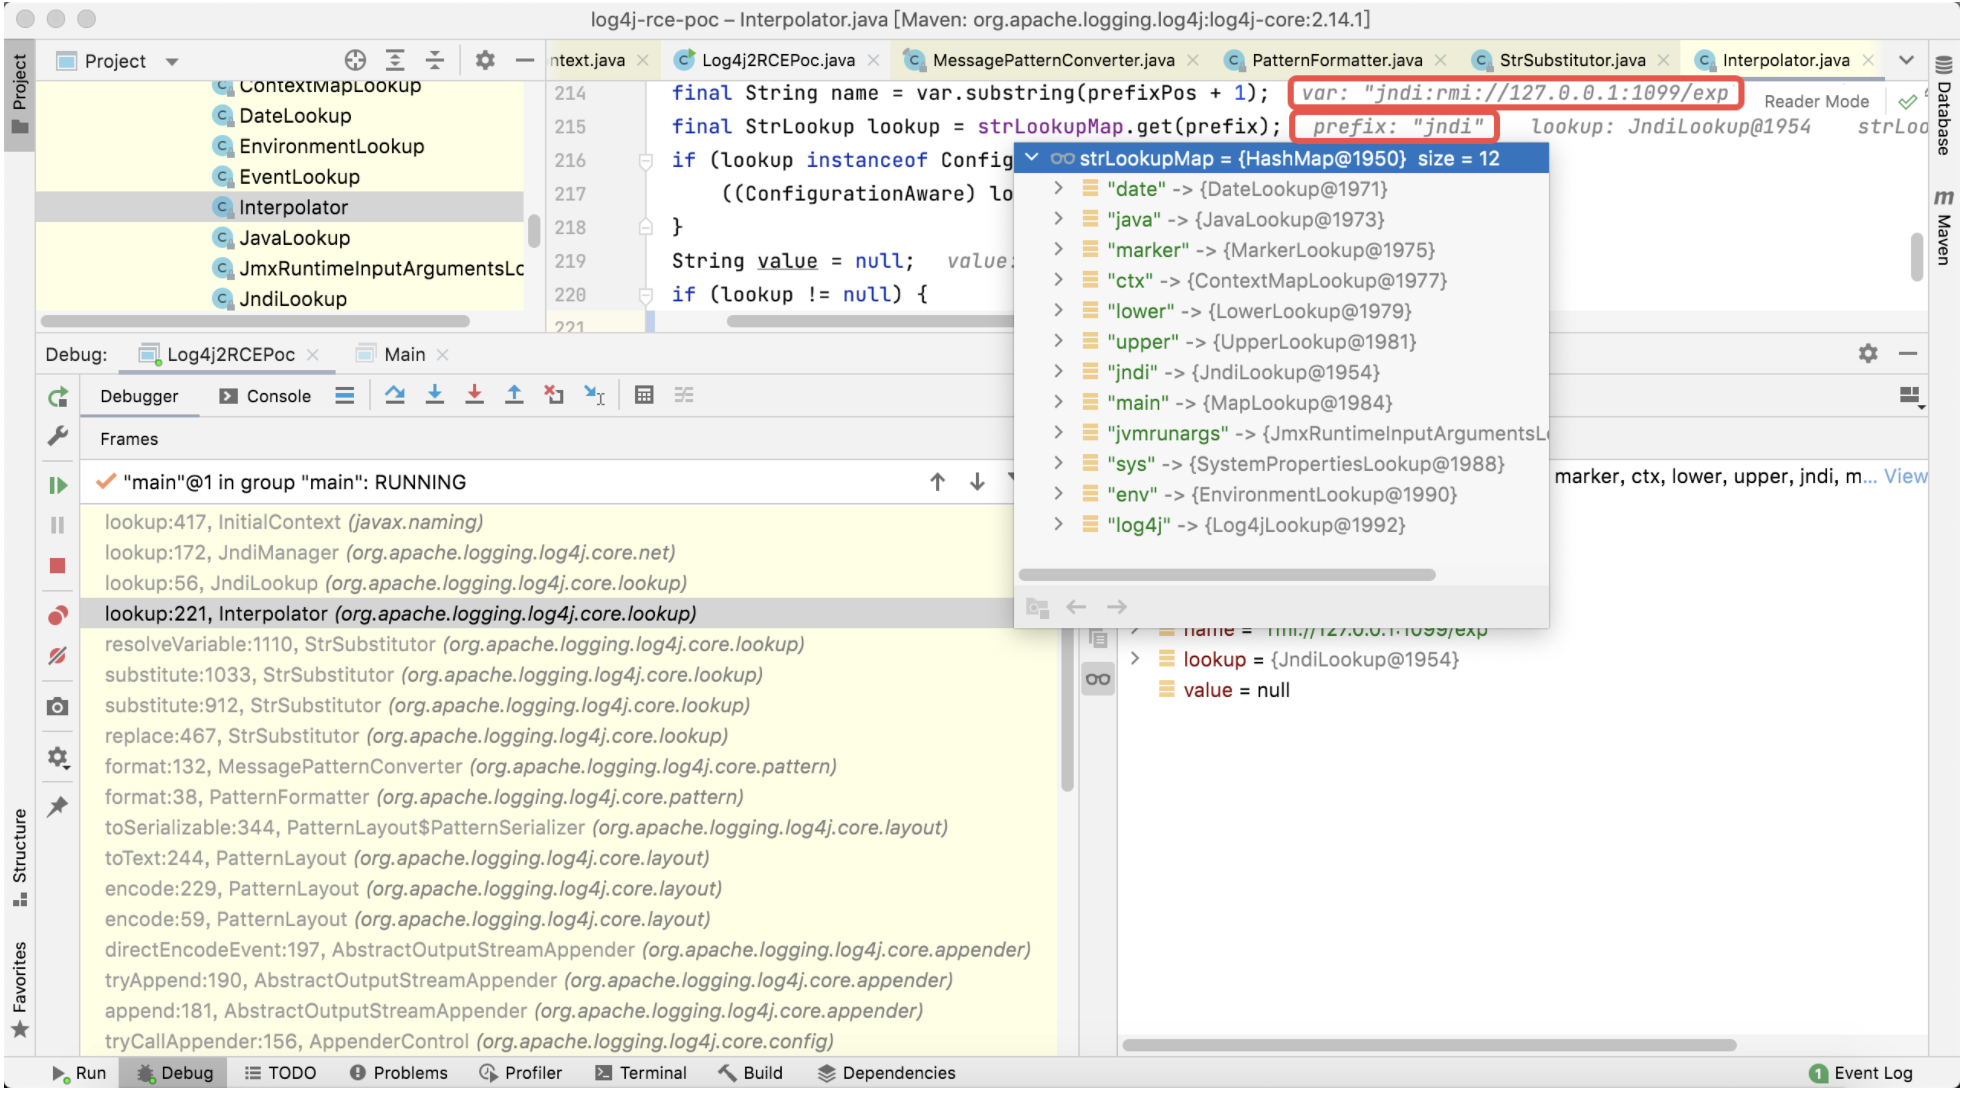The width and height of the screenshot is (1964, 1094).
Task: Switch to StrSubstitutor.java editor tab
Action: [x=1571, y=60]
